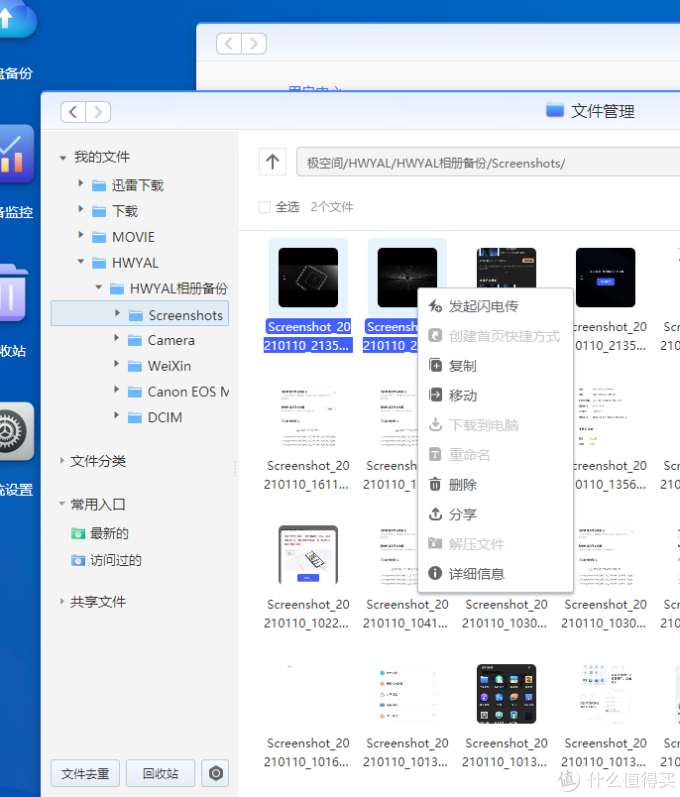
Task: Collapse the 我的文件 tree section
Action: pyautogui.click(x=63, y=158)
